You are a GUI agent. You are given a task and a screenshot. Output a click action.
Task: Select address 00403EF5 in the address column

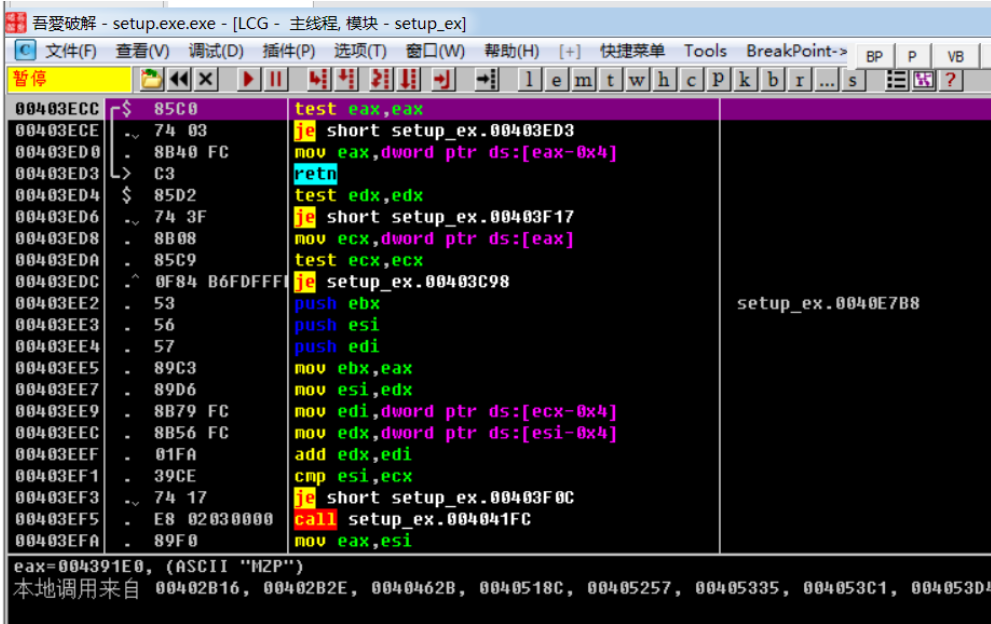(x=58, y=520)
